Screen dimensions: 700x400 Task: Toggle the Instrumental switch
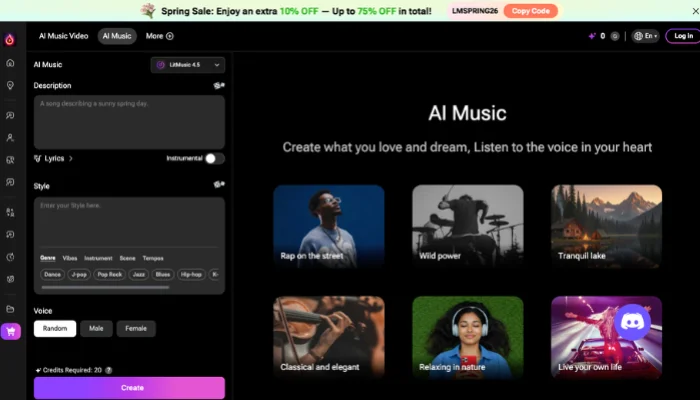click(215, 158)
